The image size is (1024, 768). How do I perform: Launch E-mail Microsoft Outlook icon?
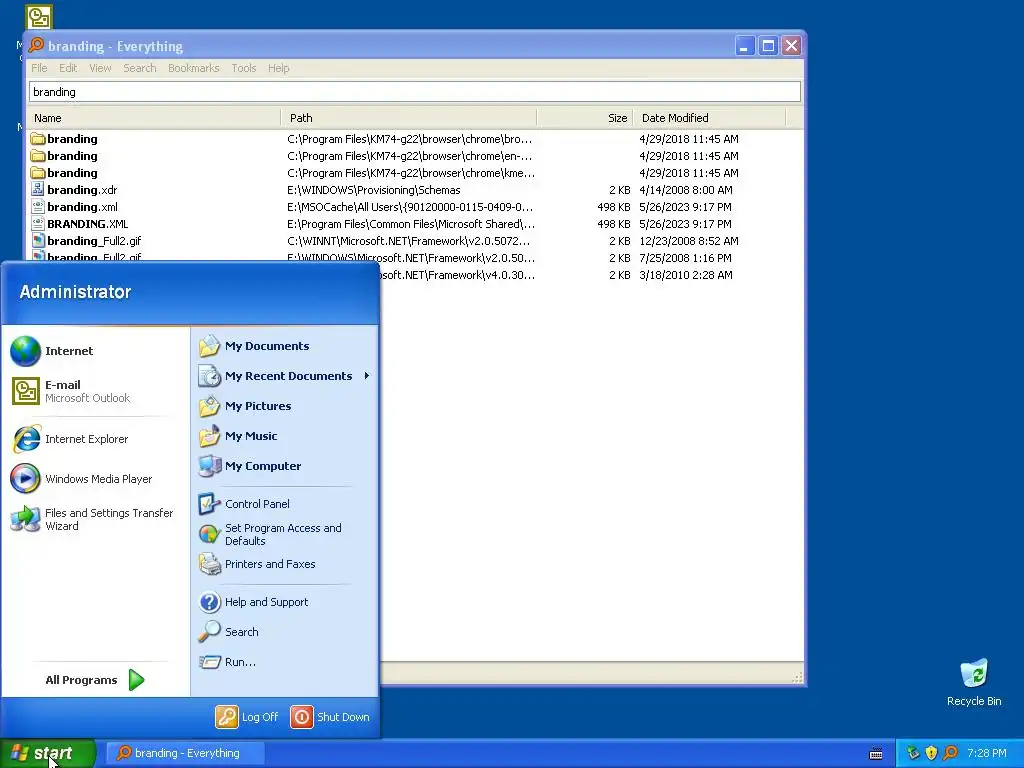[x=25, y=391]
